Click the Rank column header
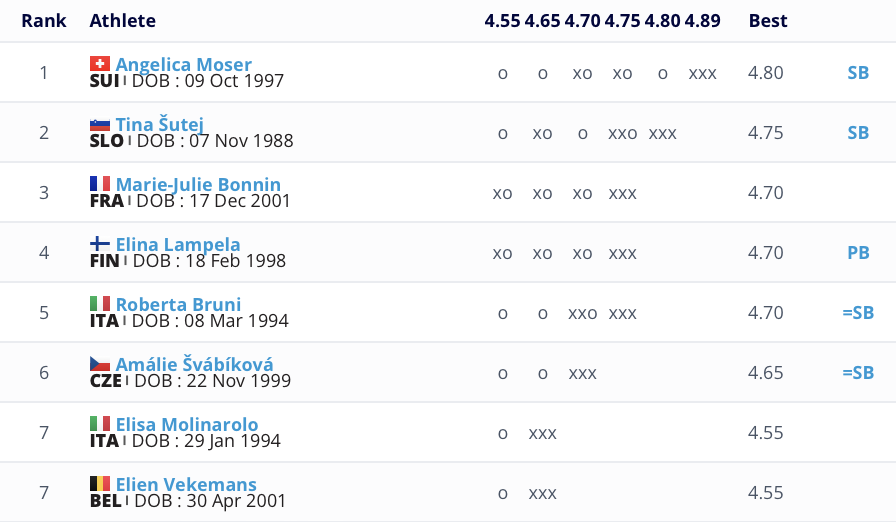Viewport: 896px width, 522px height. point(43,21)
